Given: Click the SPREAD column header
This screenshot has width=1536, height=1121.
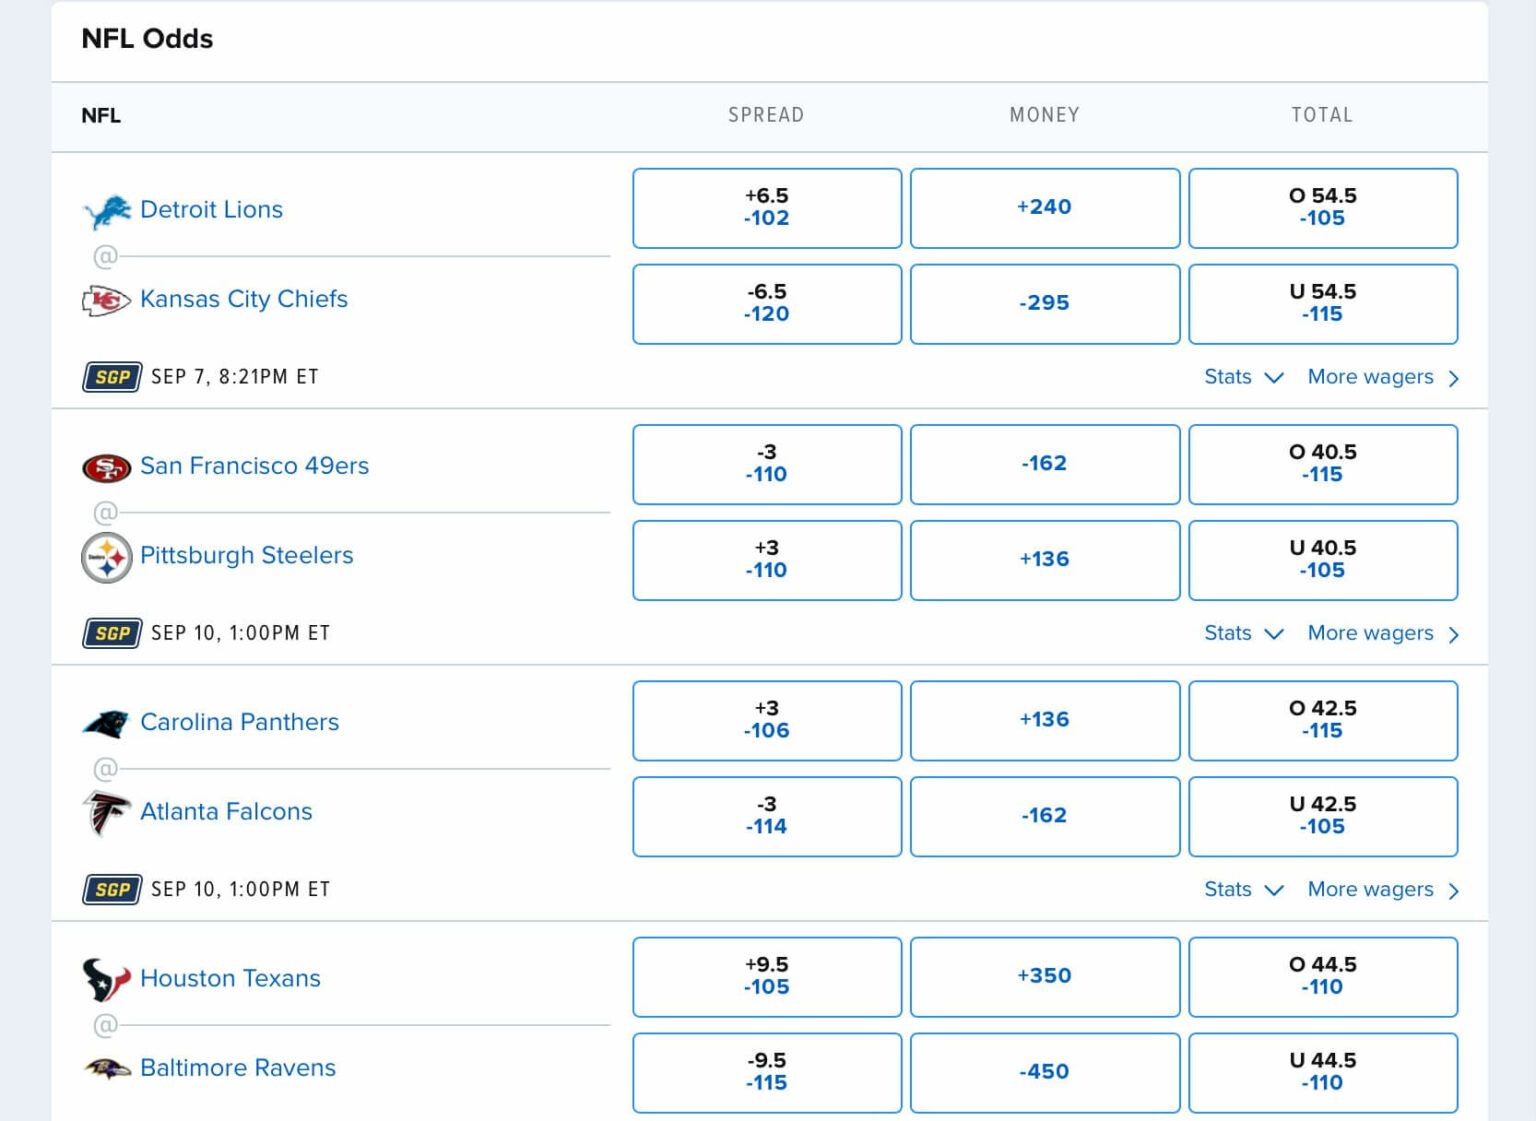Looking at the screenshot, I should [x=766, y=115].
